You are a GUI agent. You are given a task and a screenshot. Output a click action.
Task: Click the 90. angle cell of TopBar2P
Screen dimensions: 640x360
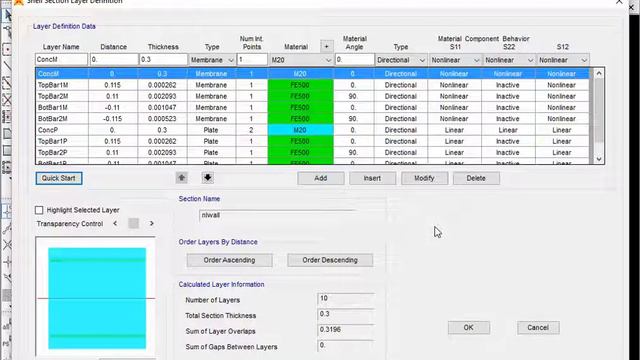(x=353, y=153)
